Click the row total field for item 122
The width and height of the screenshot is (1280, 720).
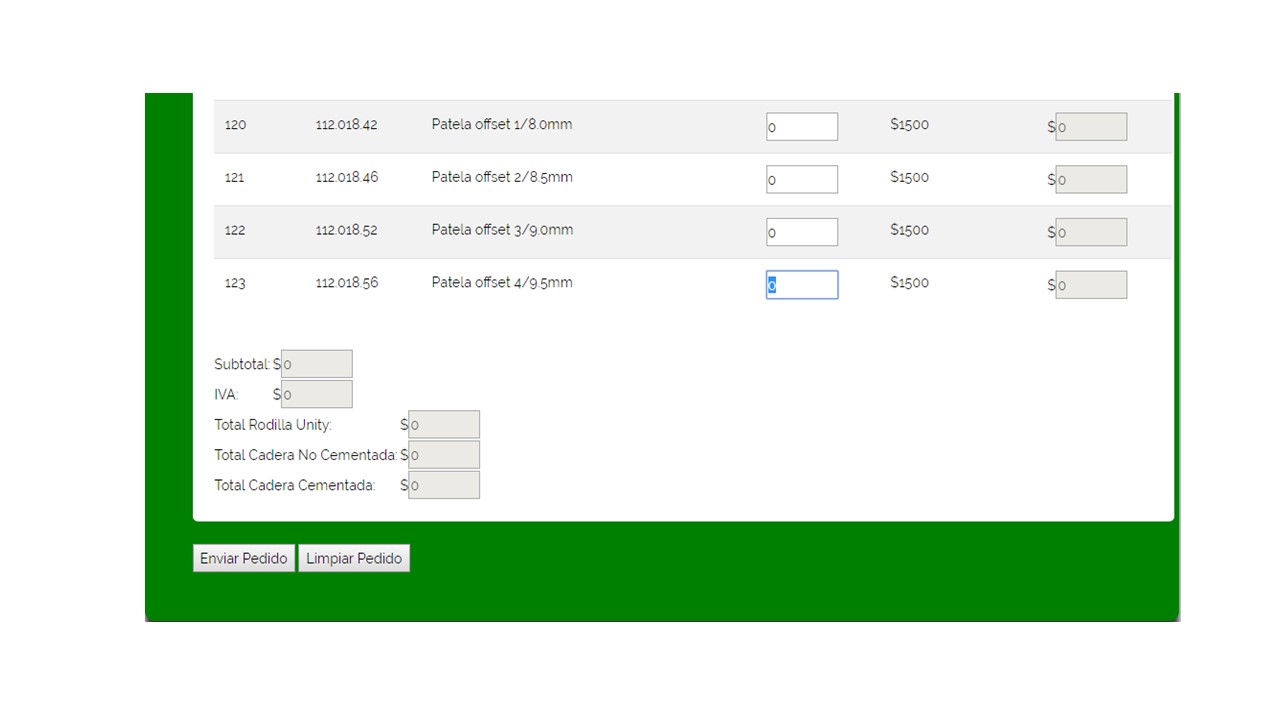coord(1091,232)
